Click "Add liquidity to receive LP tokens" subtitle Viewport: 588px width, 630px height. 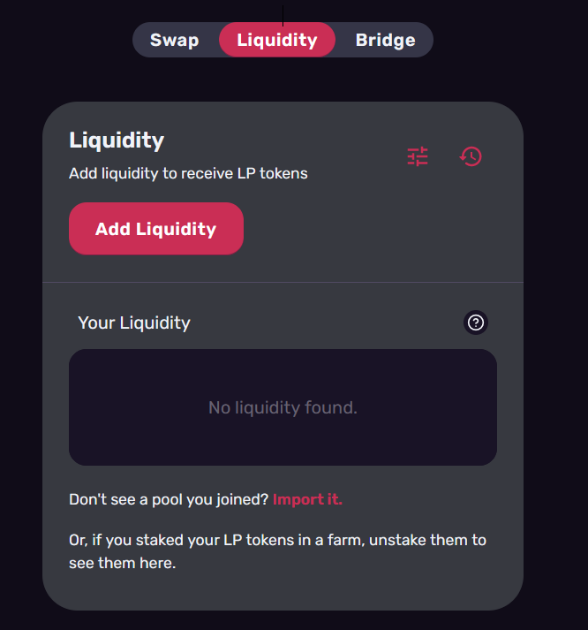tap(188, 174)
